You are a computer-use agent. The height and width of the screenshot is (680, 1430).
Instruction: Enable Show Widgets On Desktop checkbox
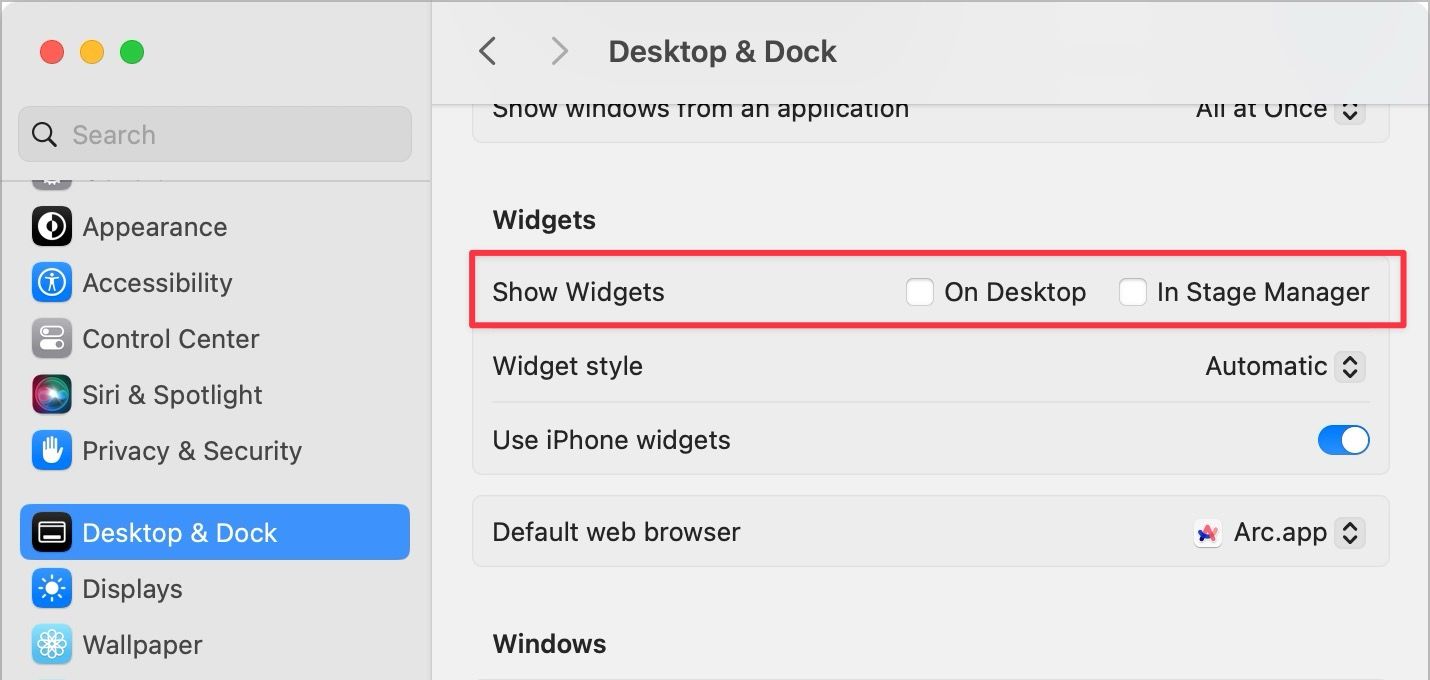(919, 292)
